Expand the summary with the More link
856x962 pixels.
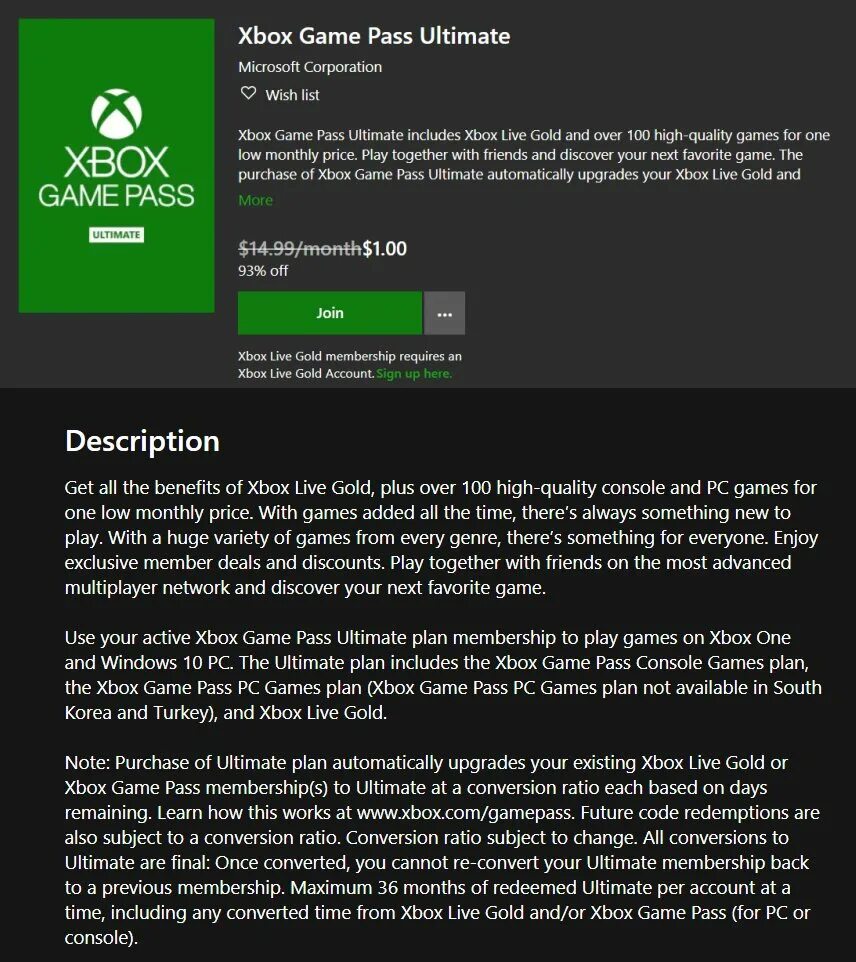click(255, 200)
